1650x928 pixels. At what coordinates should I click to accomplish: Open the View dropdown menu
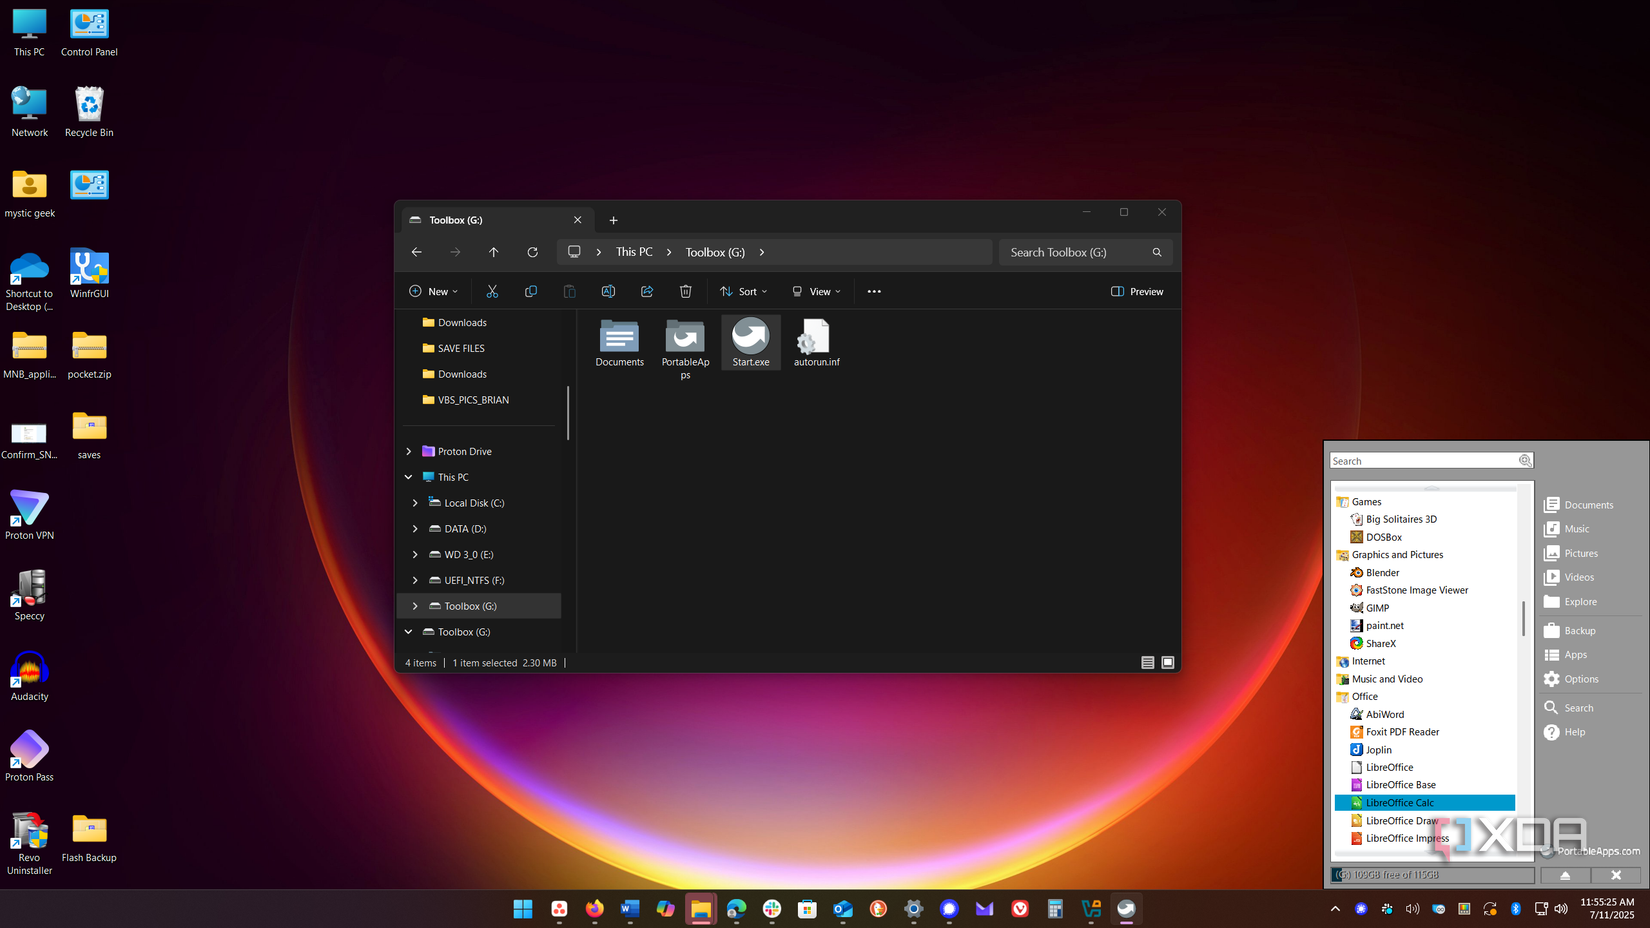coord(817,291)
